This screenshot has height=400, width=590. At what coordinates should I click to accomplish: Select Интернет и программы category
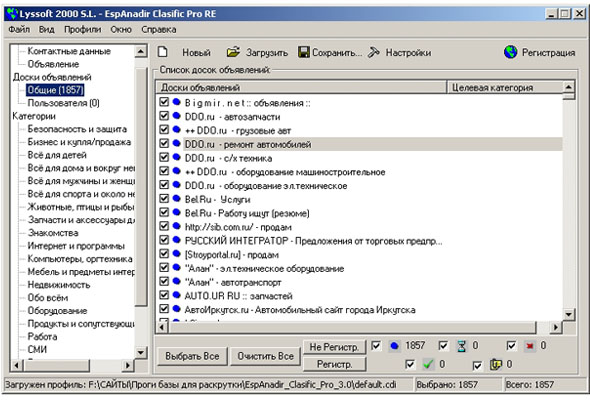[x=76, y=246]
